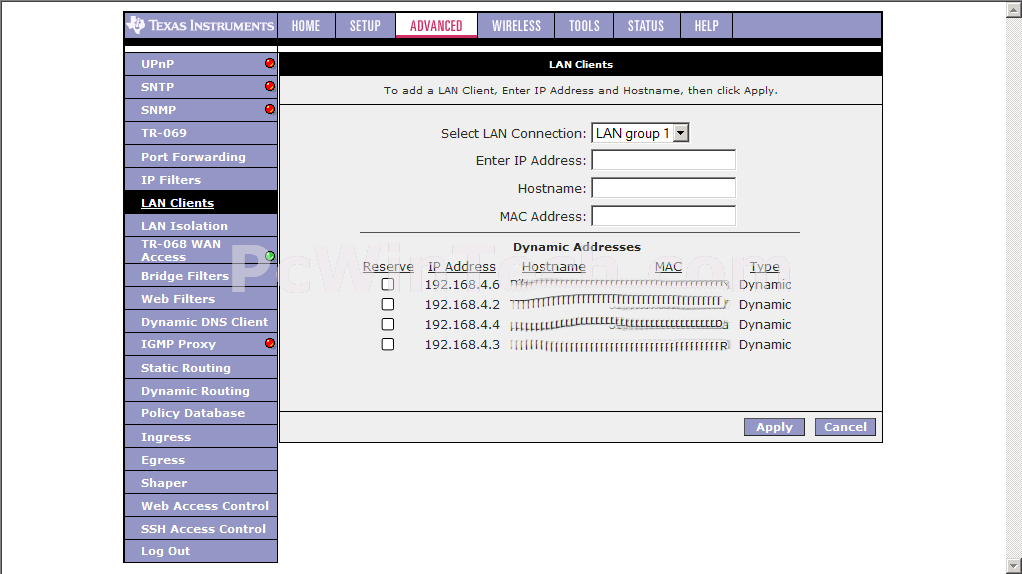
Task: Focus the Enter IP Address field
Action: tap(664, 160)
